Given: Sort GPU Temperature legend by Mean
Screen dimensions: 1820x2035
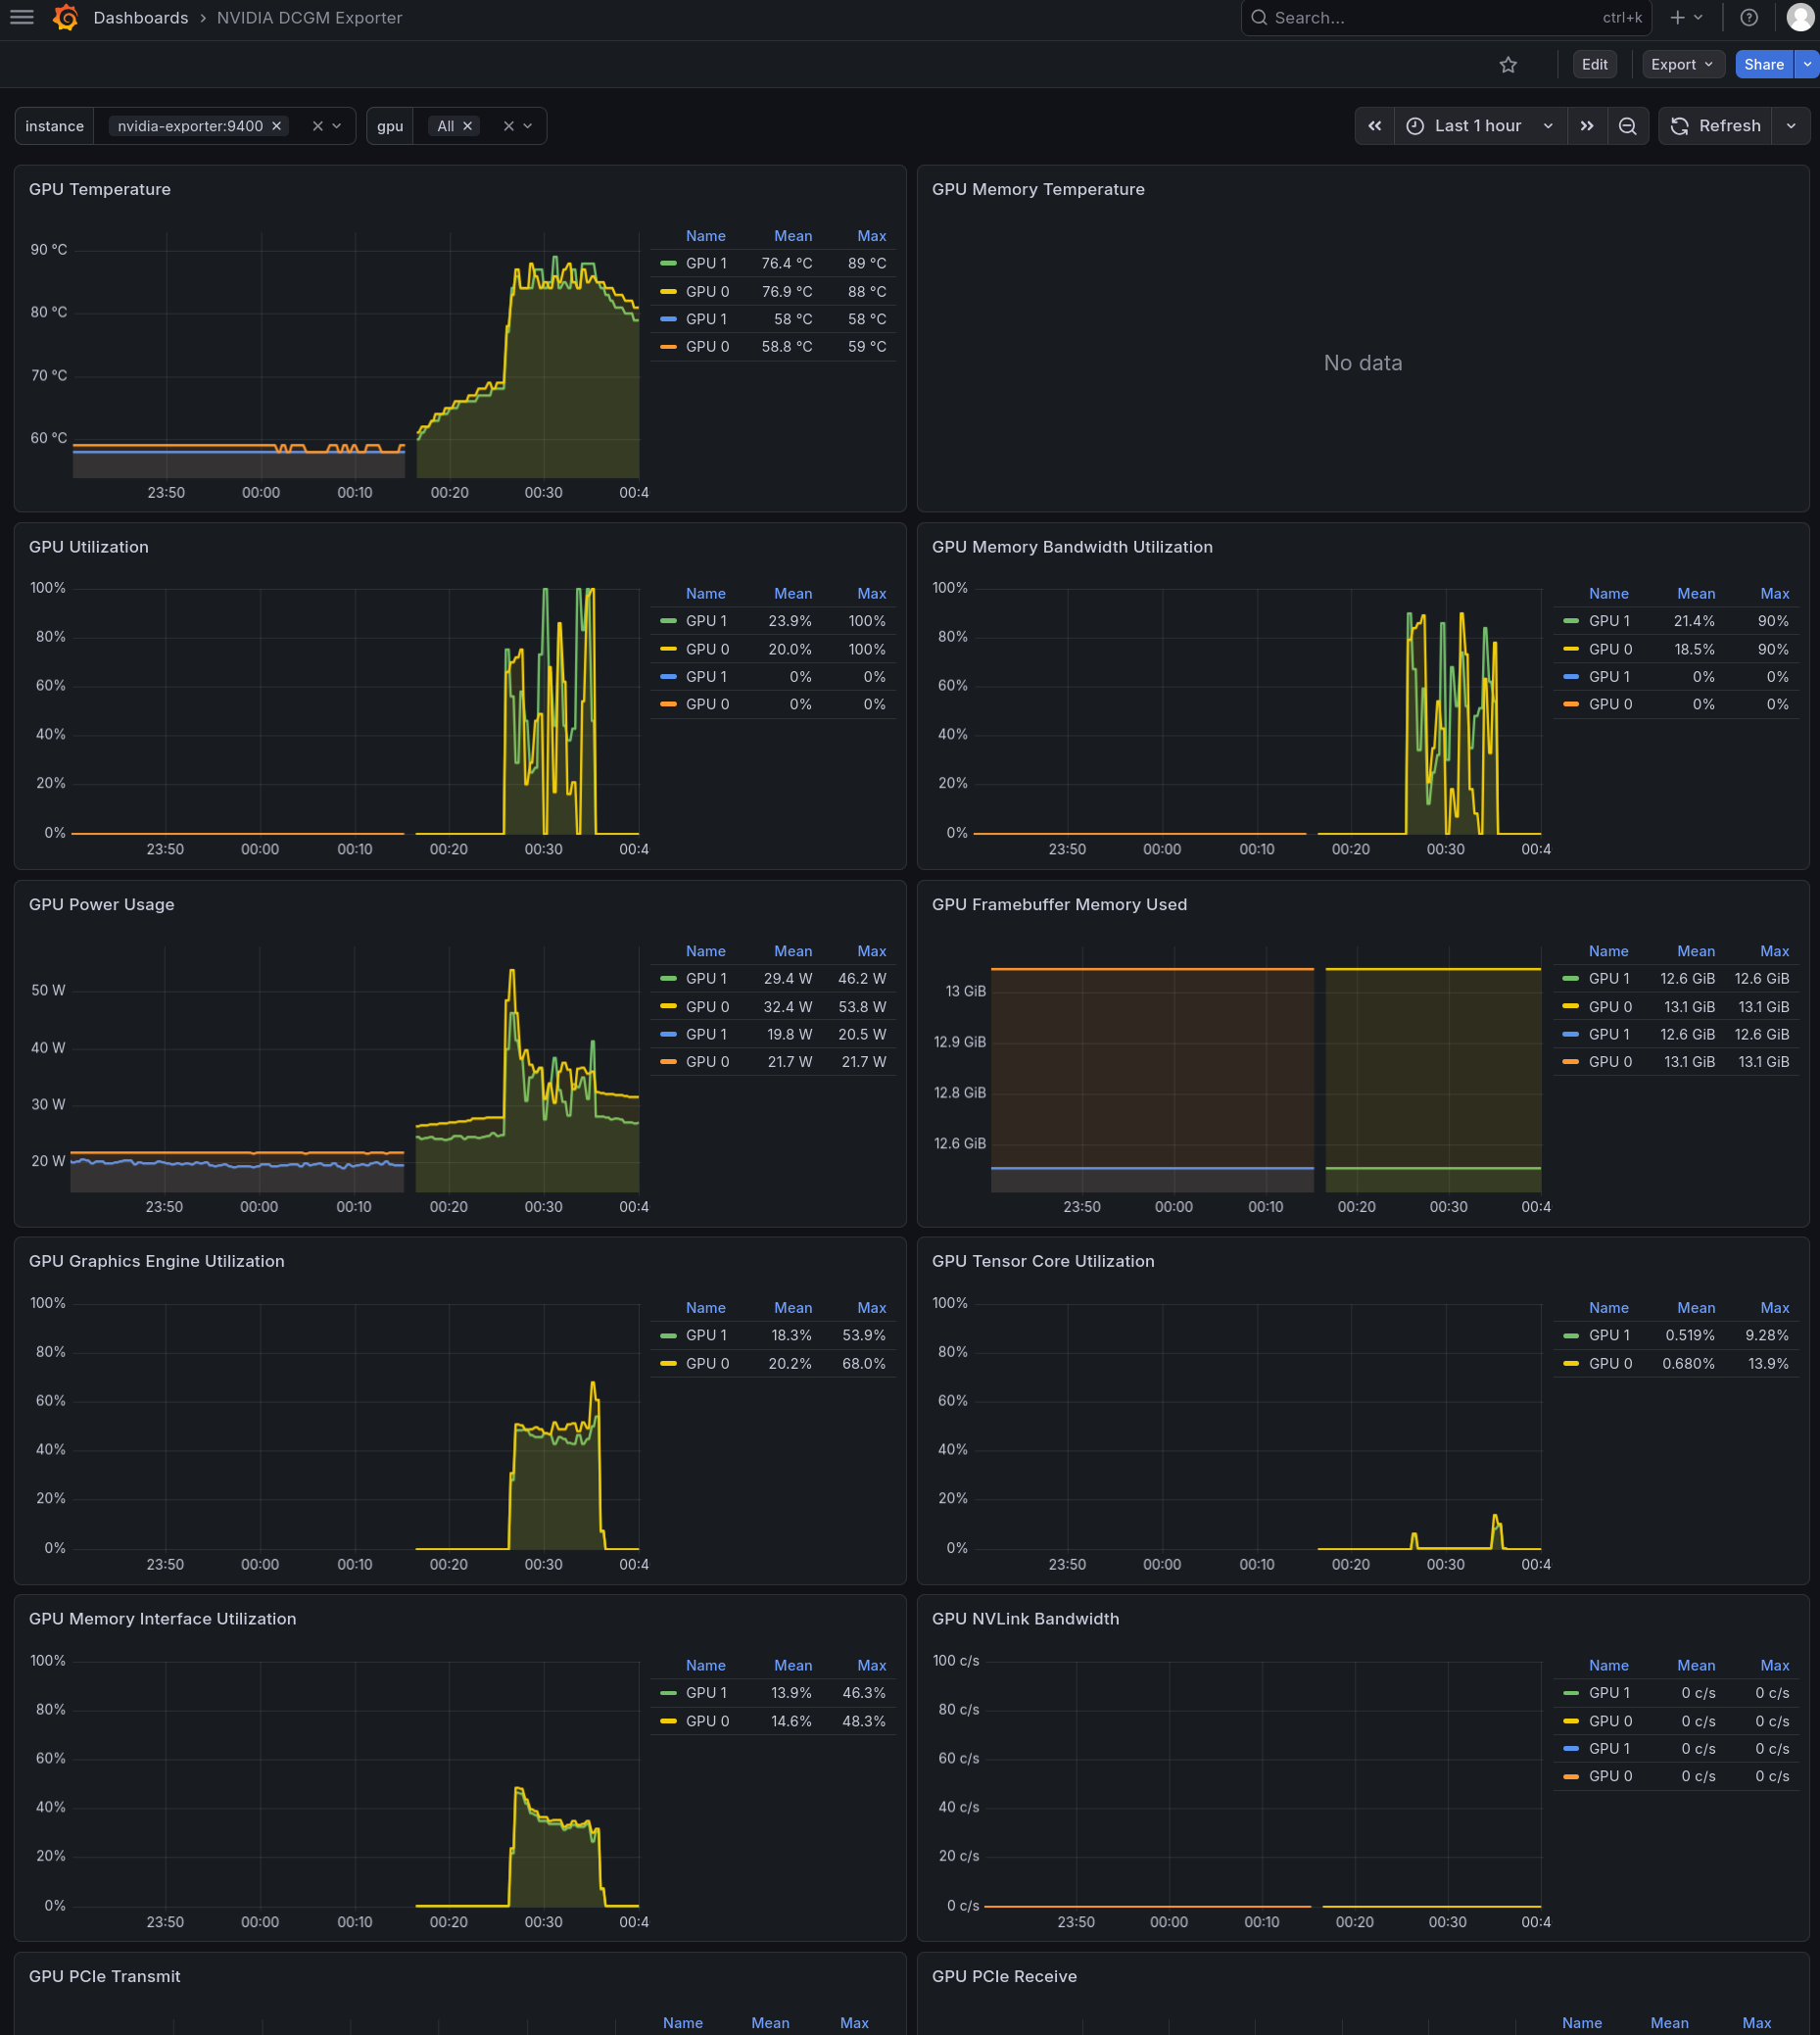Looking at the screenshot, I should (x=793, y=236).
